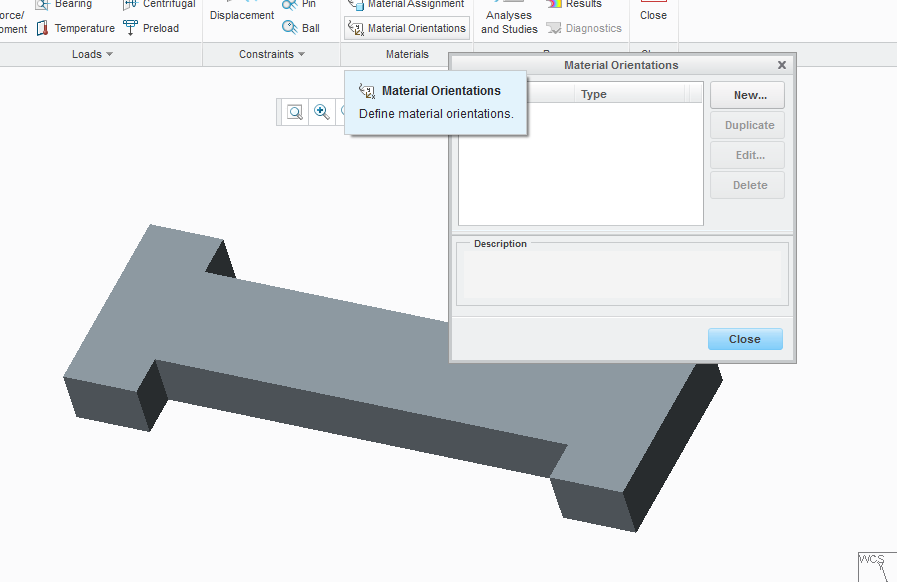This screenshot has width=897, height=582.
Task: Click the Refit zoom icon in graphics toolbar
Action: click(295, 112)
